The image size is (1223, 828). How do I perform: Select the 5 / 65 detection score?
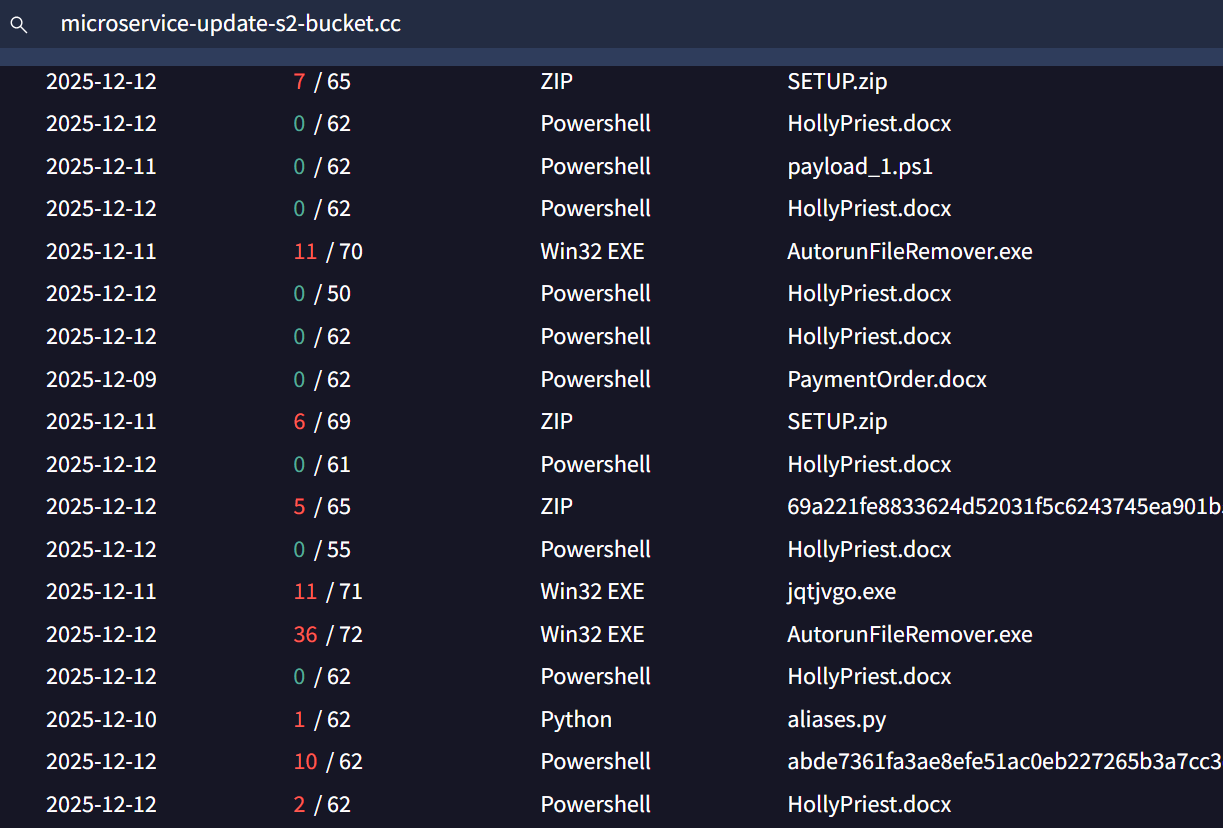(x=322, y=506)
